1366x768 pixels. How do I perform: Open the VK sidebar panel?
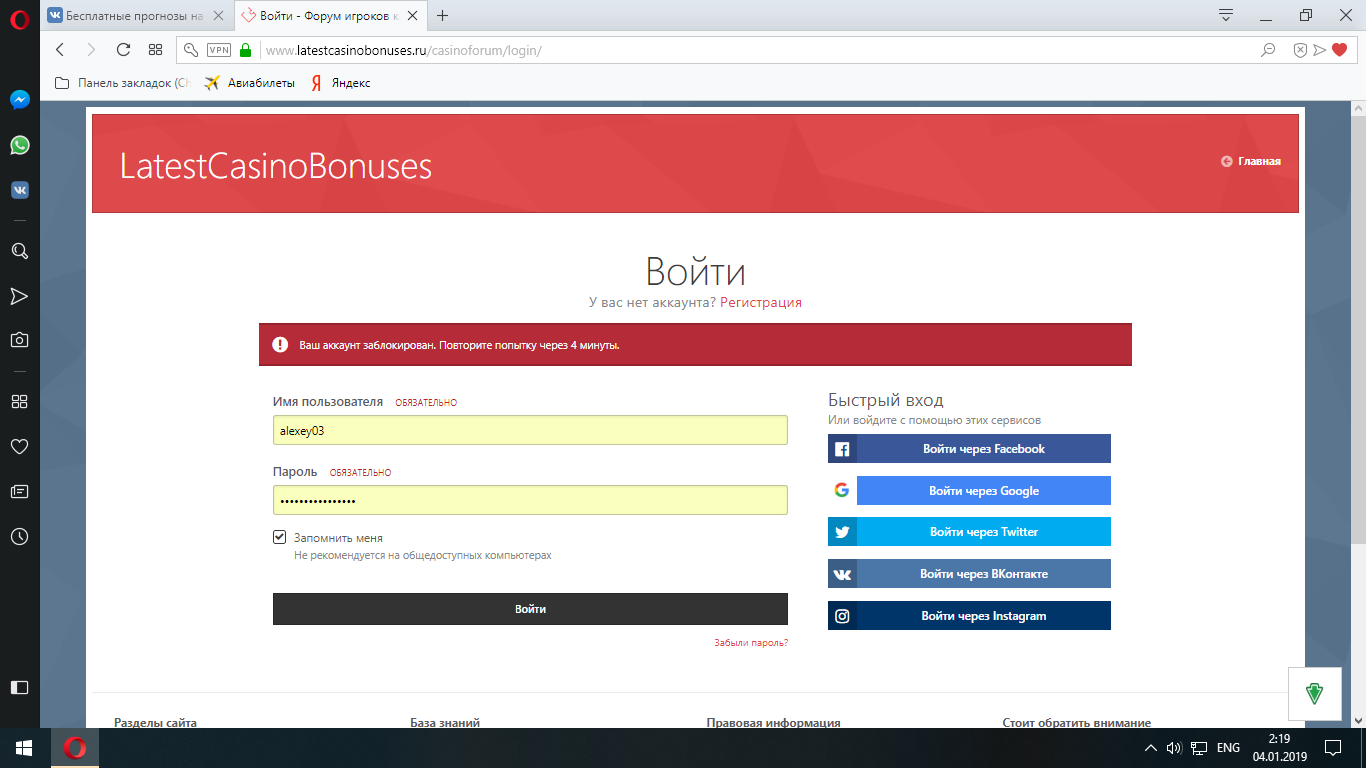[19, 190]
